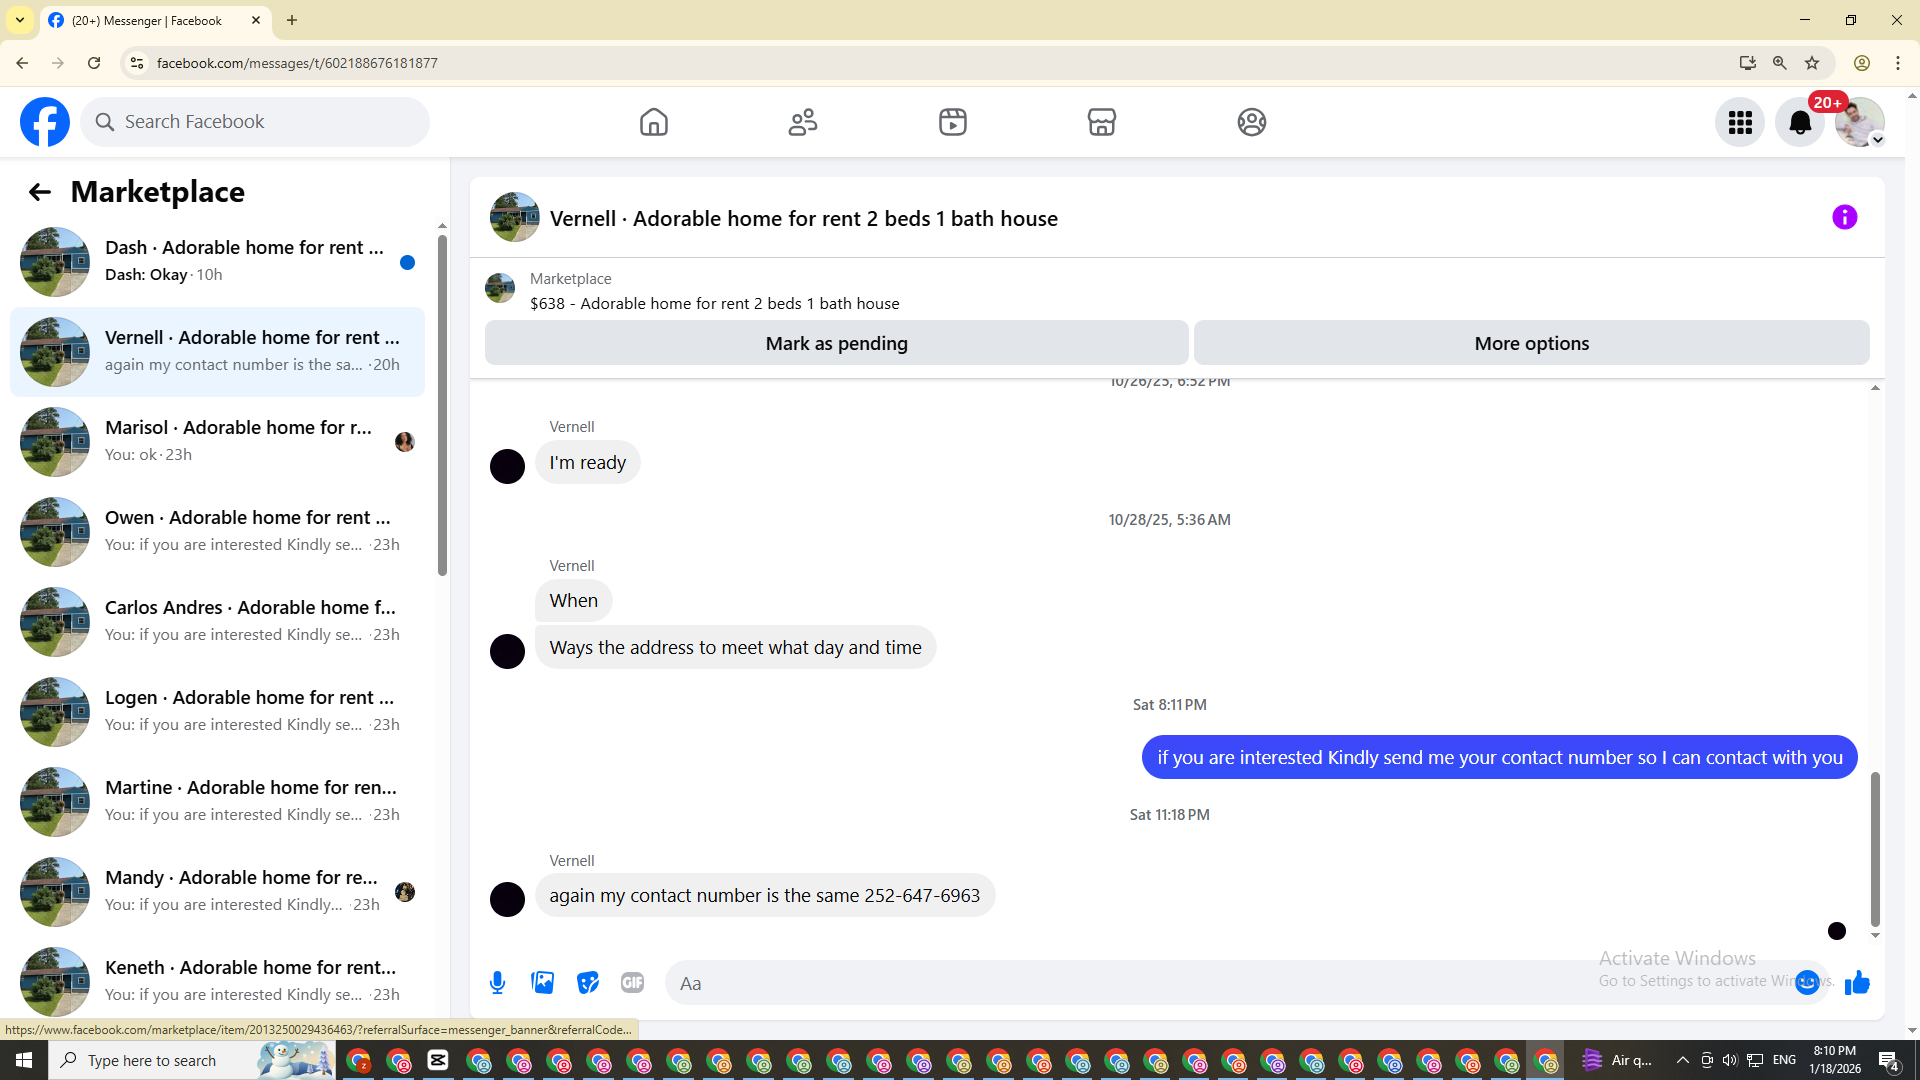The image size is (1920, 1080).
Task: Open the listing link in Marketplace banner
Action: coord(714,303)
